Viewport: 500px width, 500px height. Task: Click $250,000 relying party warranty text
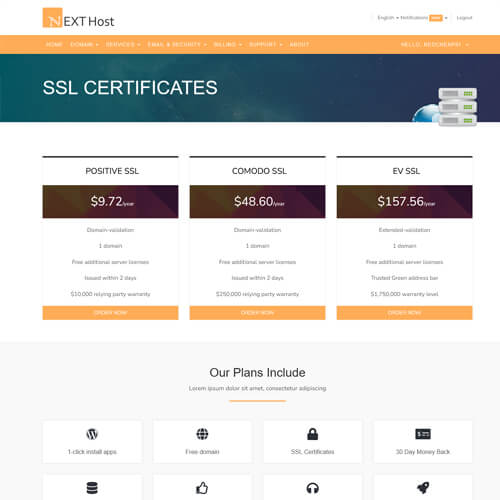tap(257, 294)
